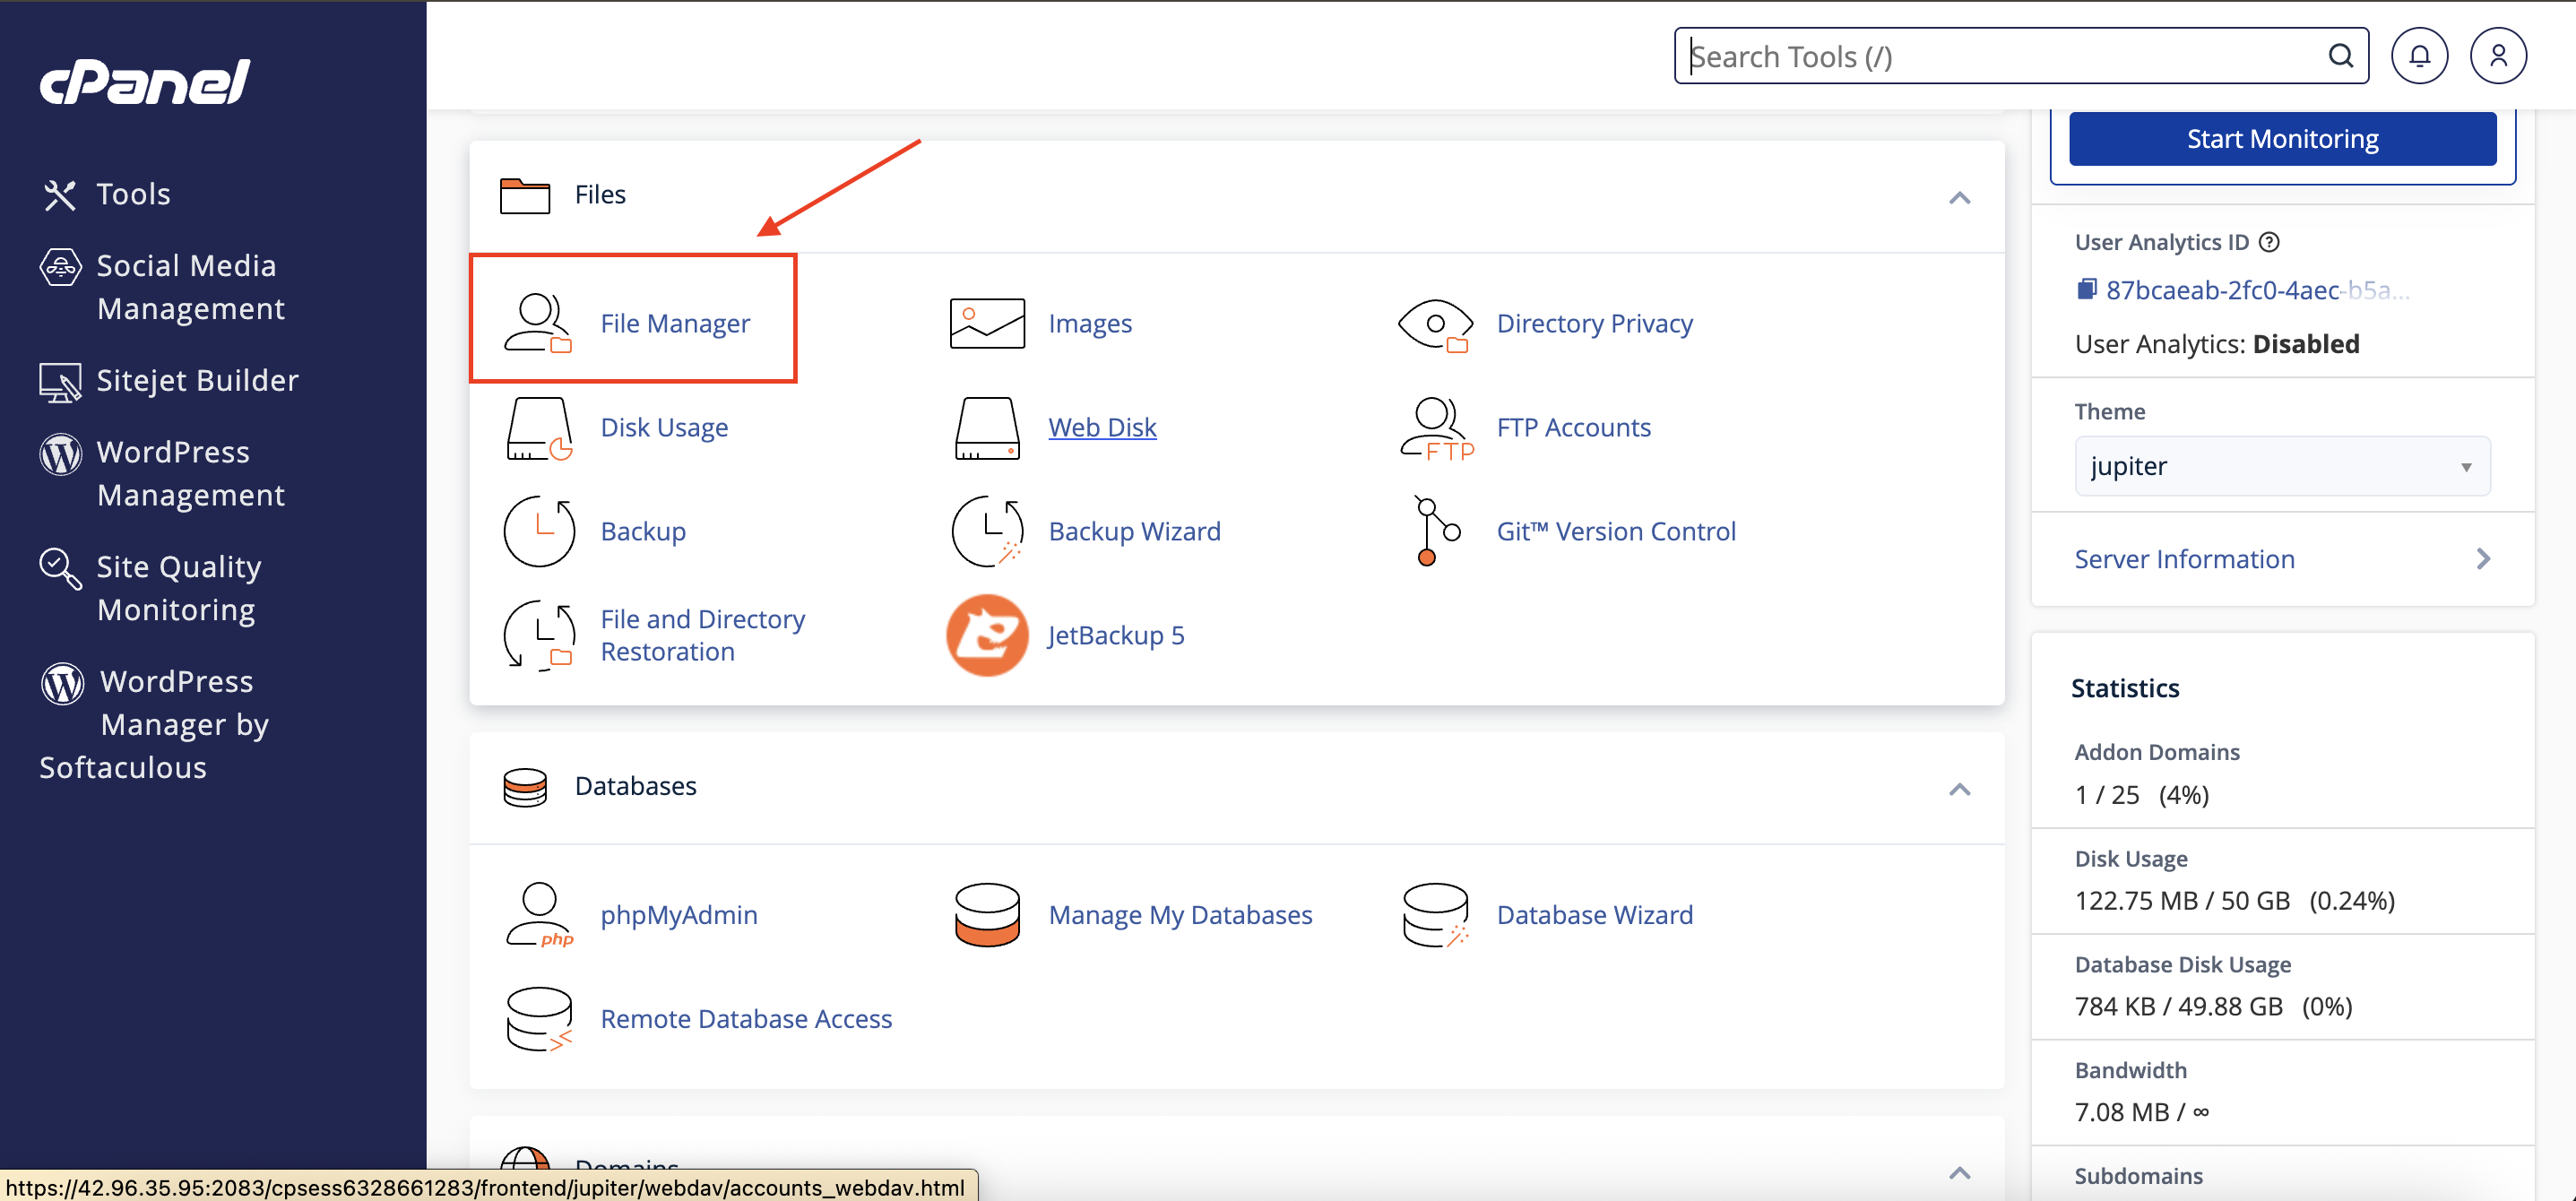The height and width of the screenshot is (1201, 2576).
Task: Open the user account icon
Action: (x=2498, y=56)
